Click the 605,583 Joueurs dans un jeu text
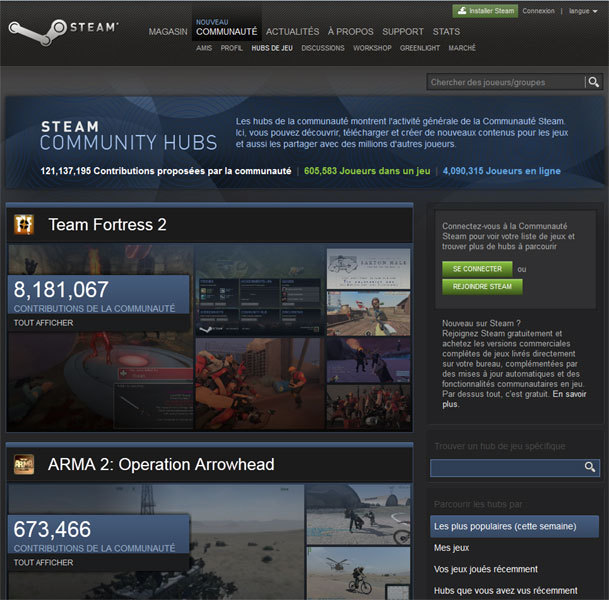 click(x=367, y=171)
